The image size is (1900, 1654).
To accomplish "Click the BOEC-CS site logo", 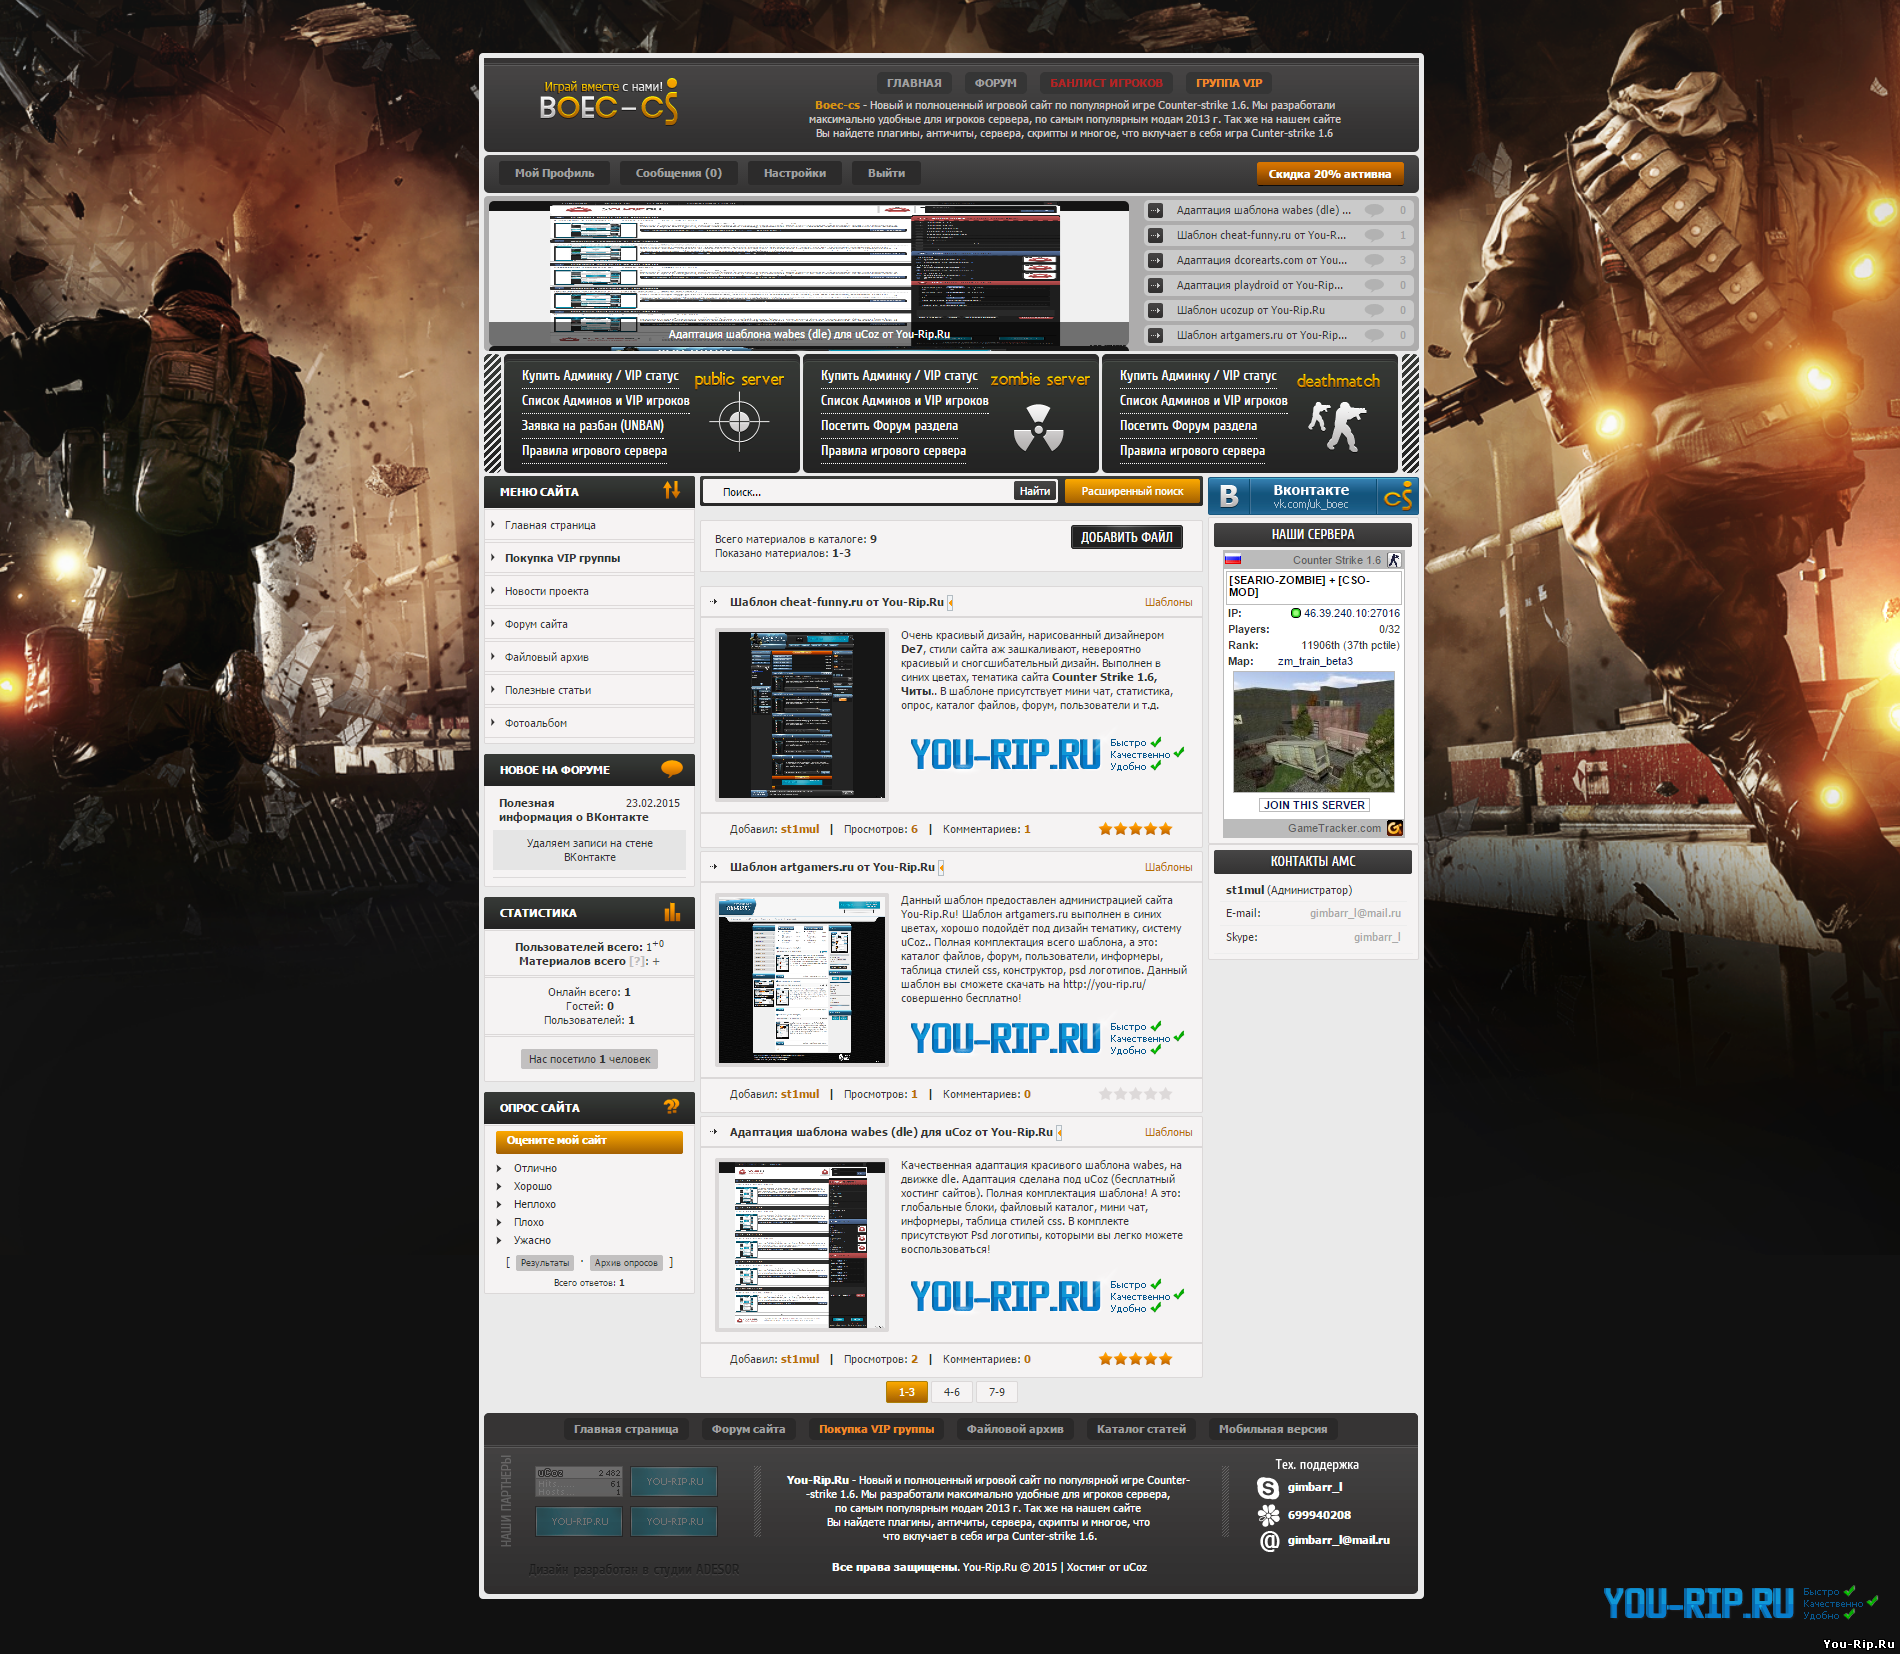I will [x=608, y=102].
